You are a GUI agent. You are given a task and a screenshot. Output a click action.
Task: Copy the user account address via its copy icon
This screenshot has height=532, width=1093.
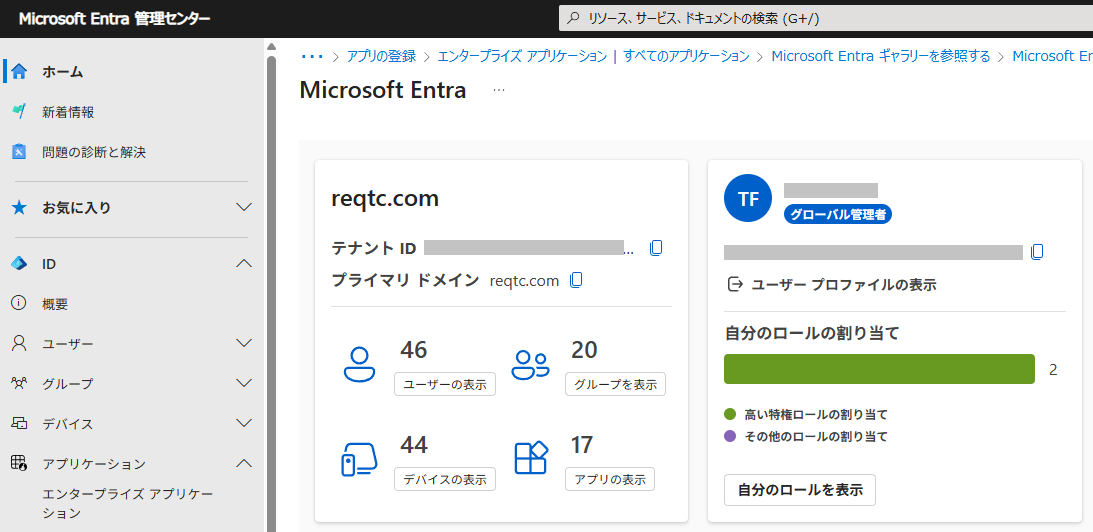[x=1037, y=252]
